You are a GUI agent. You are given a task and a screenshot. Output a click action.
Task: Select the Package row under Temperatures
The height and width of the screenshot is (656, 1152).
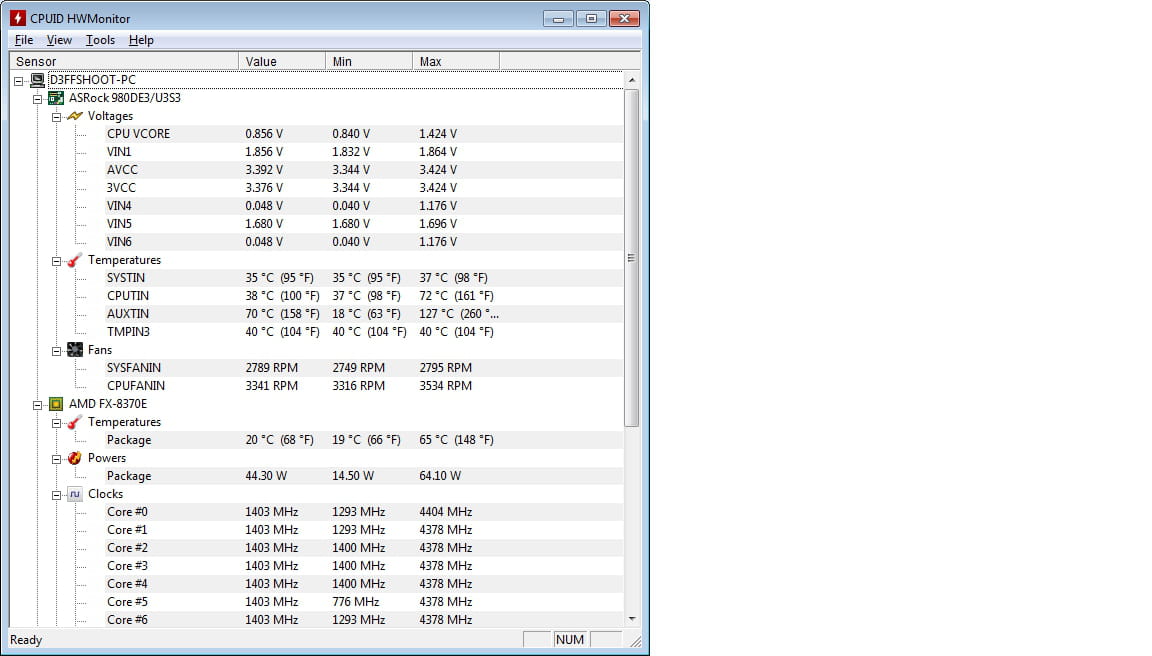coord(364,440)
